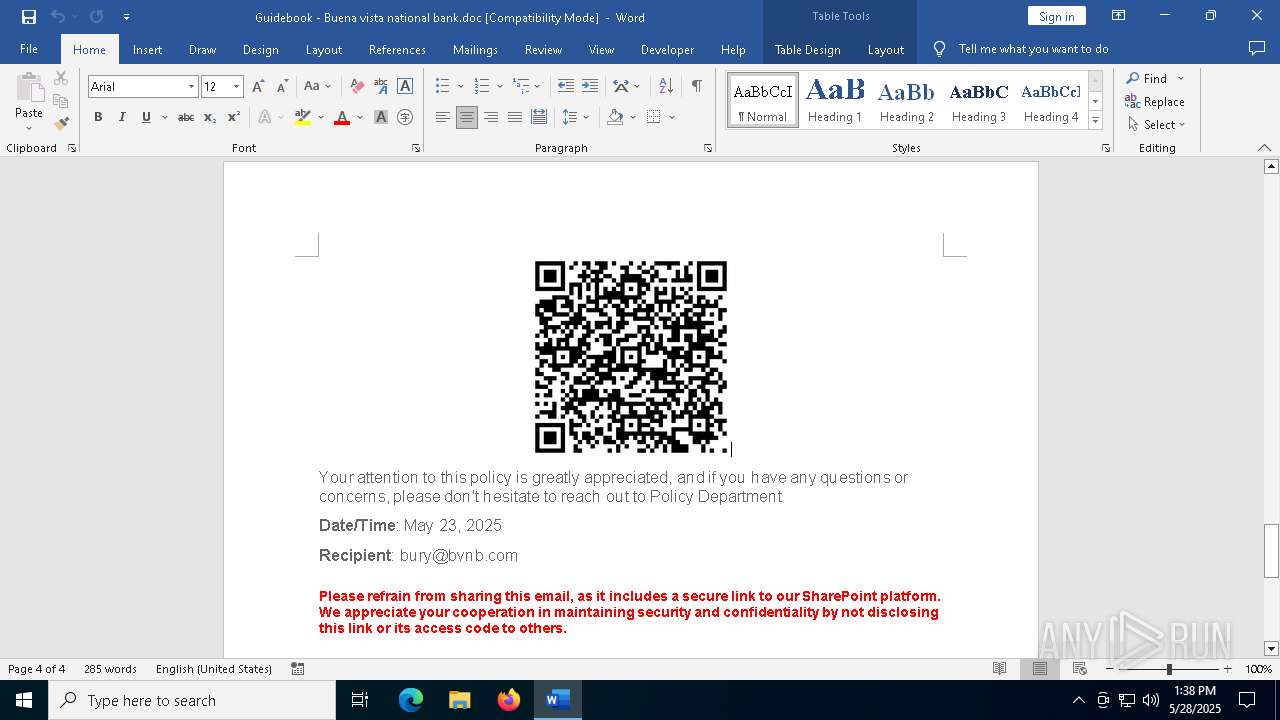The image size is (1280, 720).
Task: Click the Text Highlight Color button
Action: coord(303,118)
